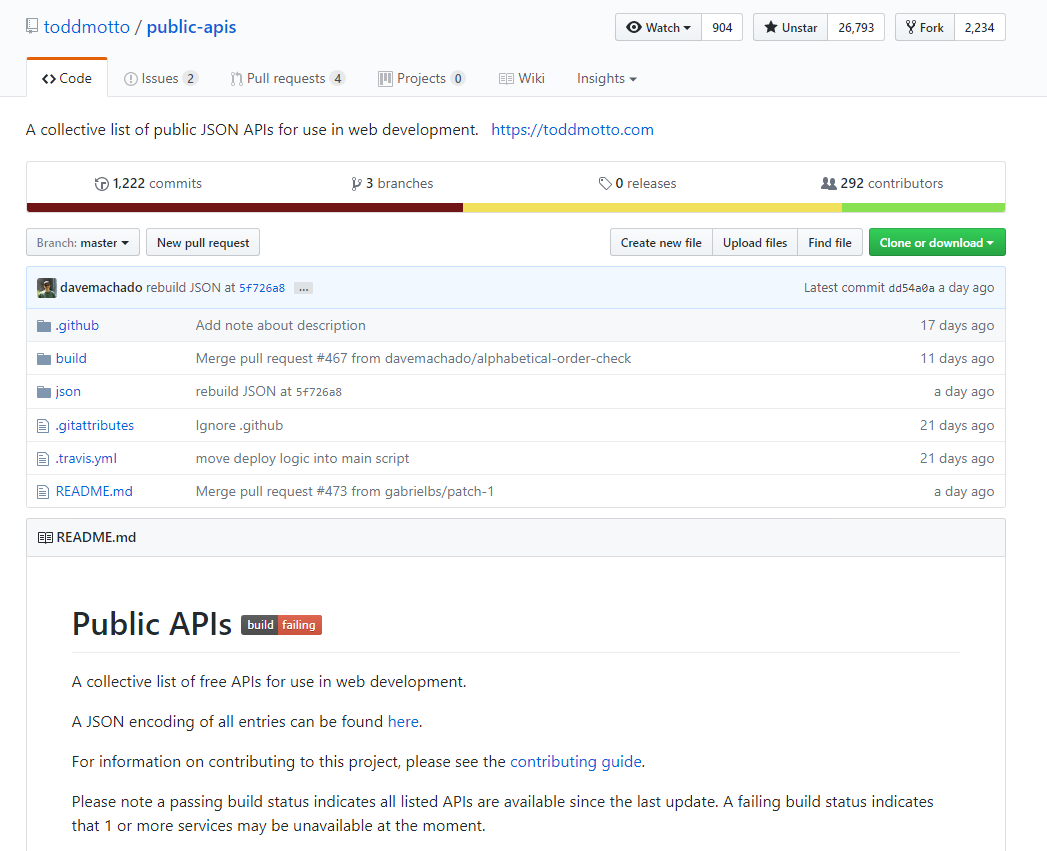This screenshot has width=1047, height=851.
Task: Open the contributing guide link
Action: click(576, 761)
